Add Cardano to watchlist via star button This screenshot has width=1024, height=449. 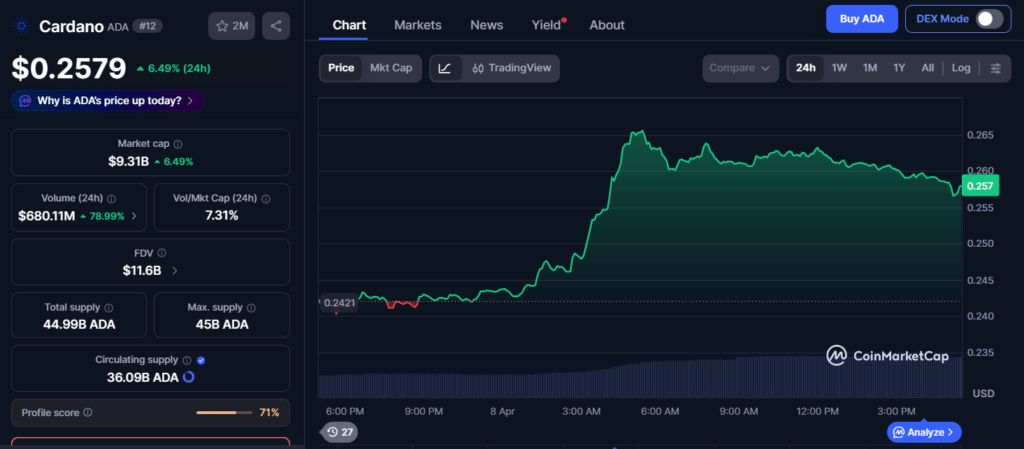pos(231,26)
